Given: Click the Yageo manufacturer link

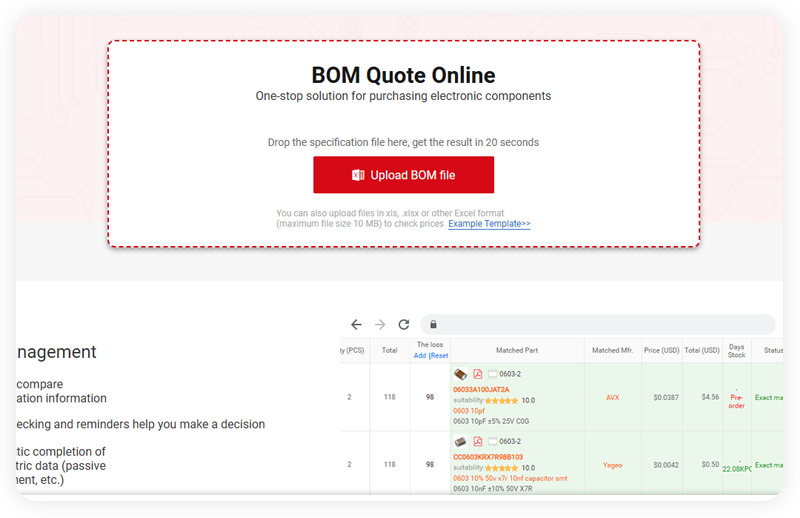Looking at the screenshot, I should tap(613, 465).
